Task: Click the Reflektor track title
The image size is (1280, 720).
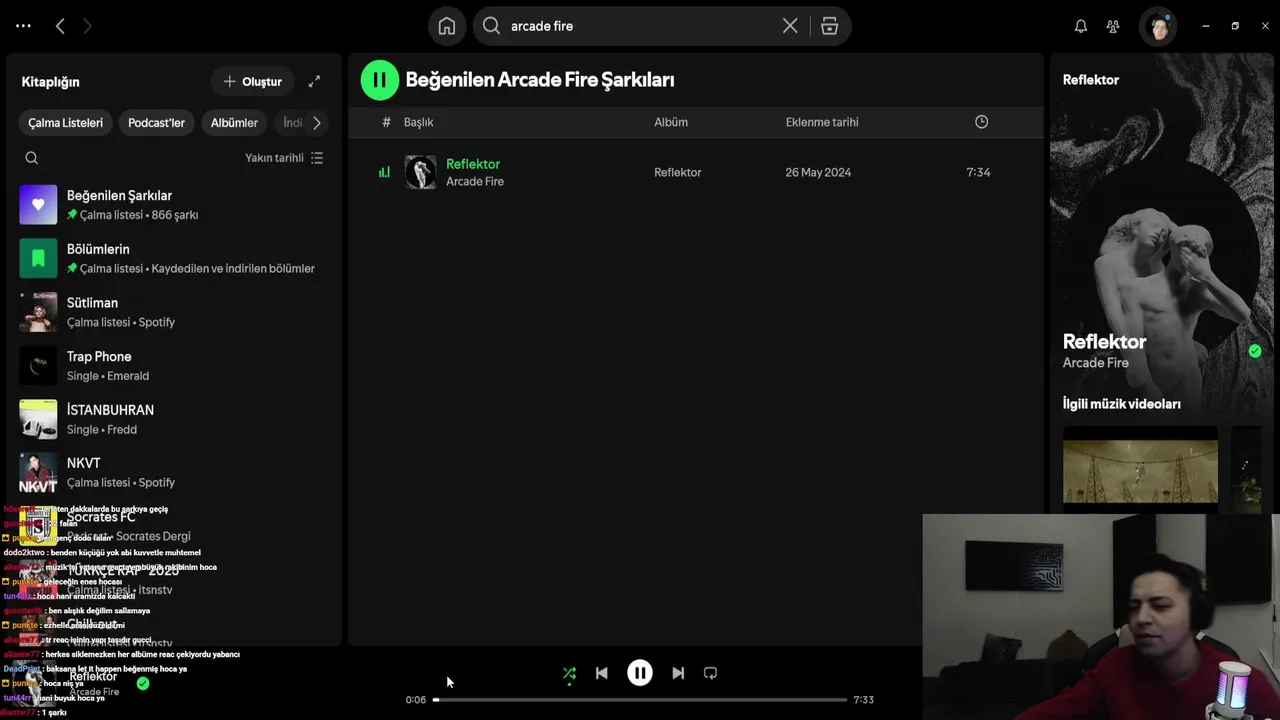Action: coord(473,164)
